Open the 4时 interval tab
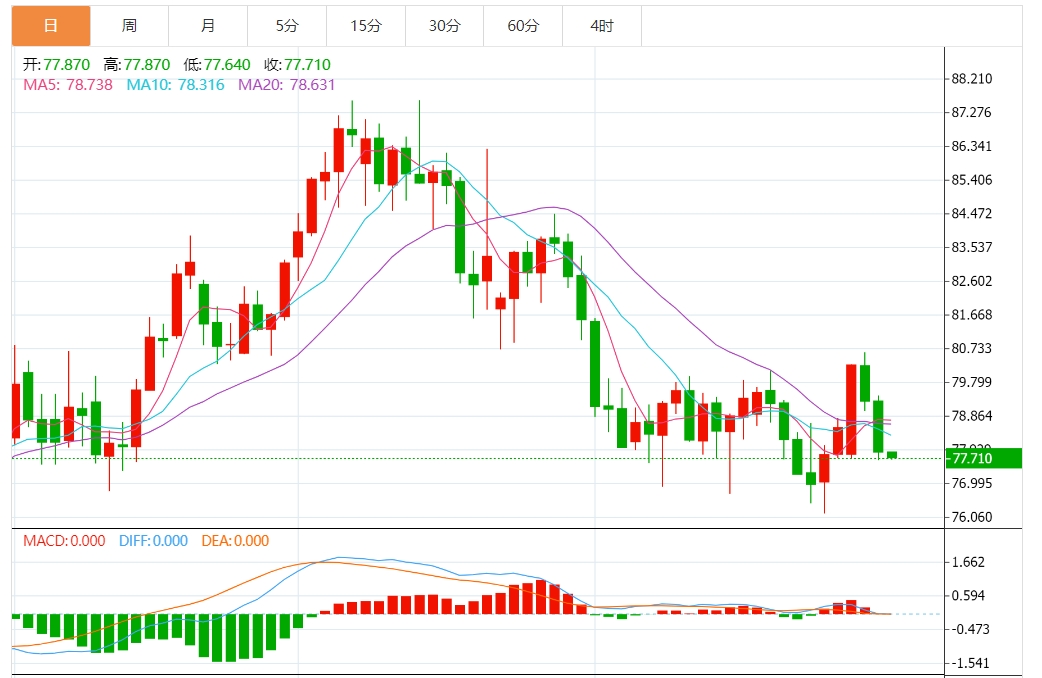1042x678 pixels. pyautogui.click(x=602, y=26)
